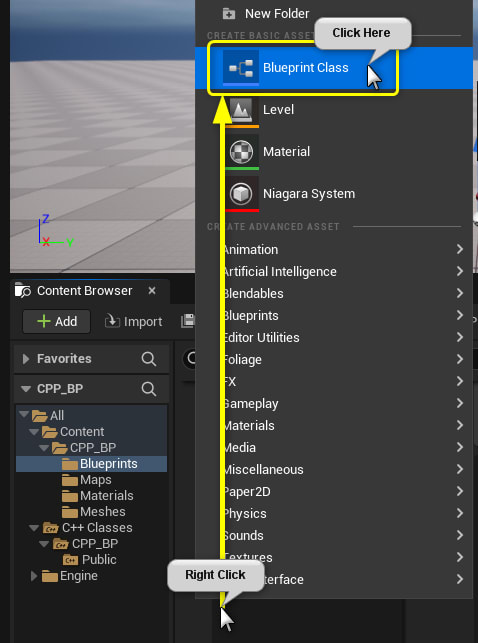This screenshot has width=478, height=643.
Task: Open the Animation submenu
Action: [333, 249]
